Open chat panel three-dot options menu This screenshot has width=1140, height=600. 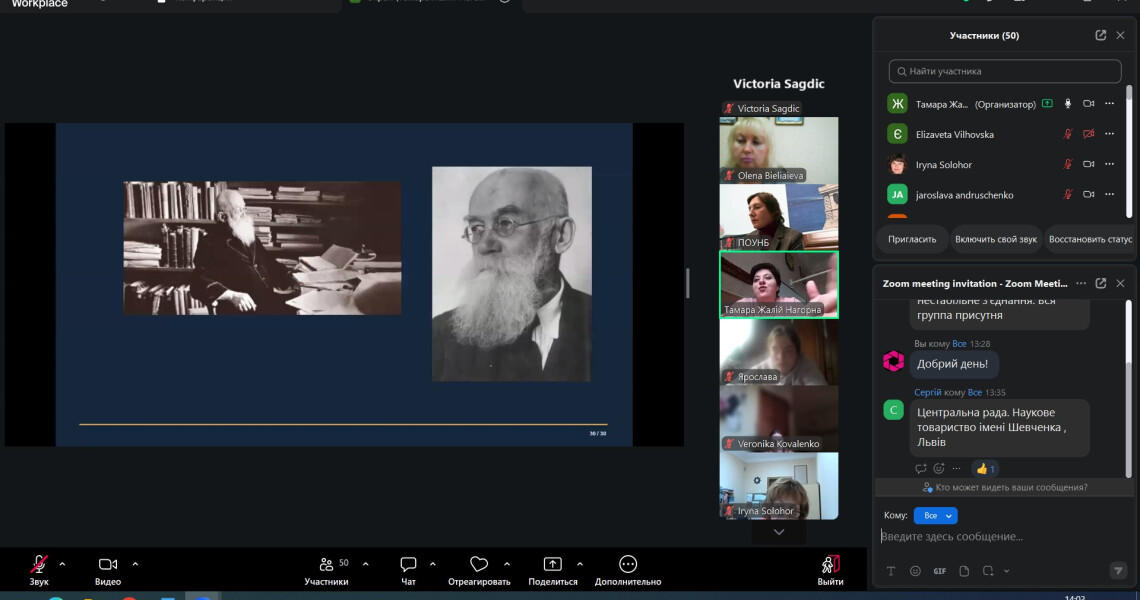(x=1081, y=284)
